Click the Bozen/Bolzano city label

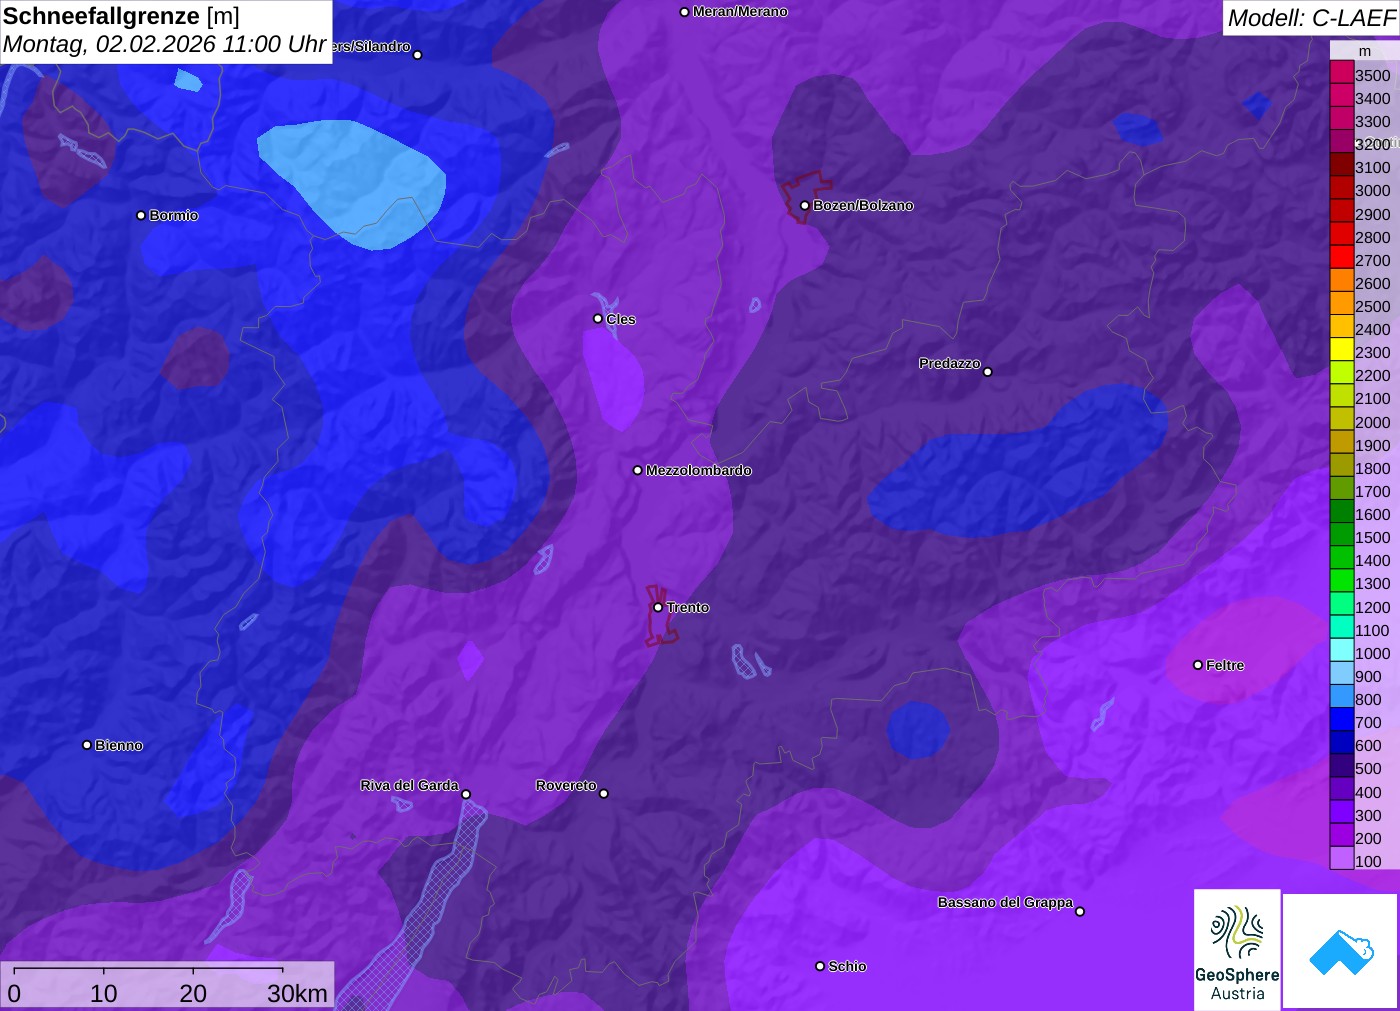pos(863,205)
